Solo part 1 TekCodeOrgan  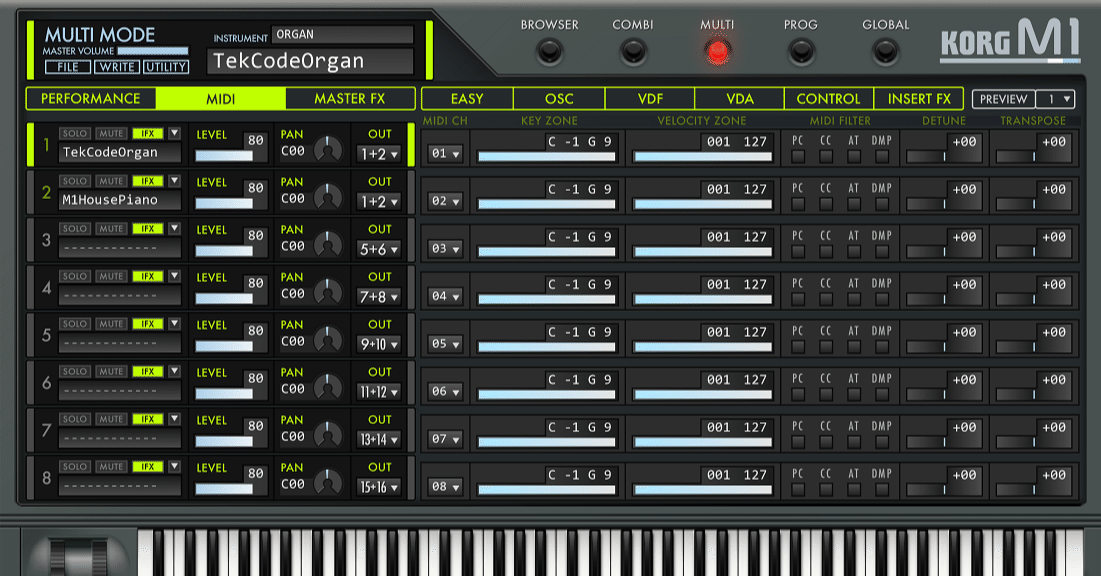tap(74, 133)
